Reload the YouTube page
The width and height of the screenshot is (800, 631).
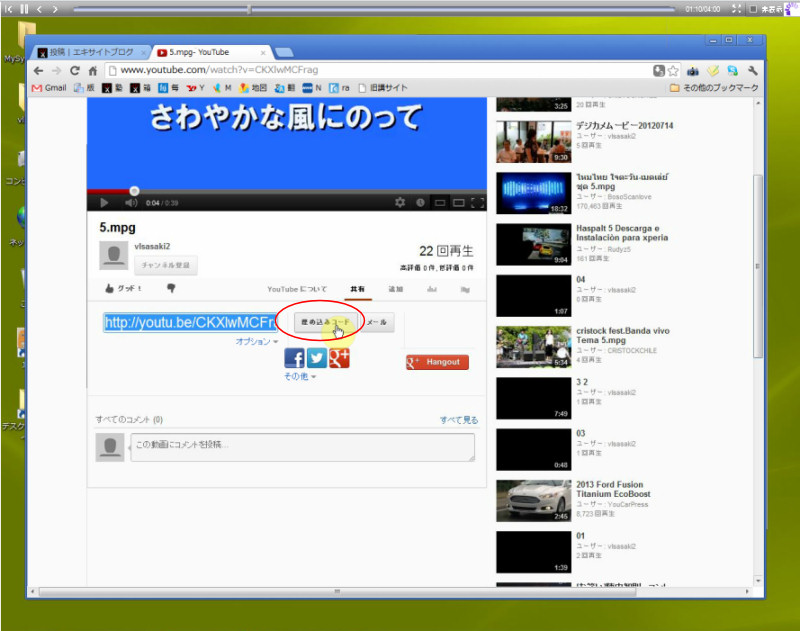click(x=74, y=70)
